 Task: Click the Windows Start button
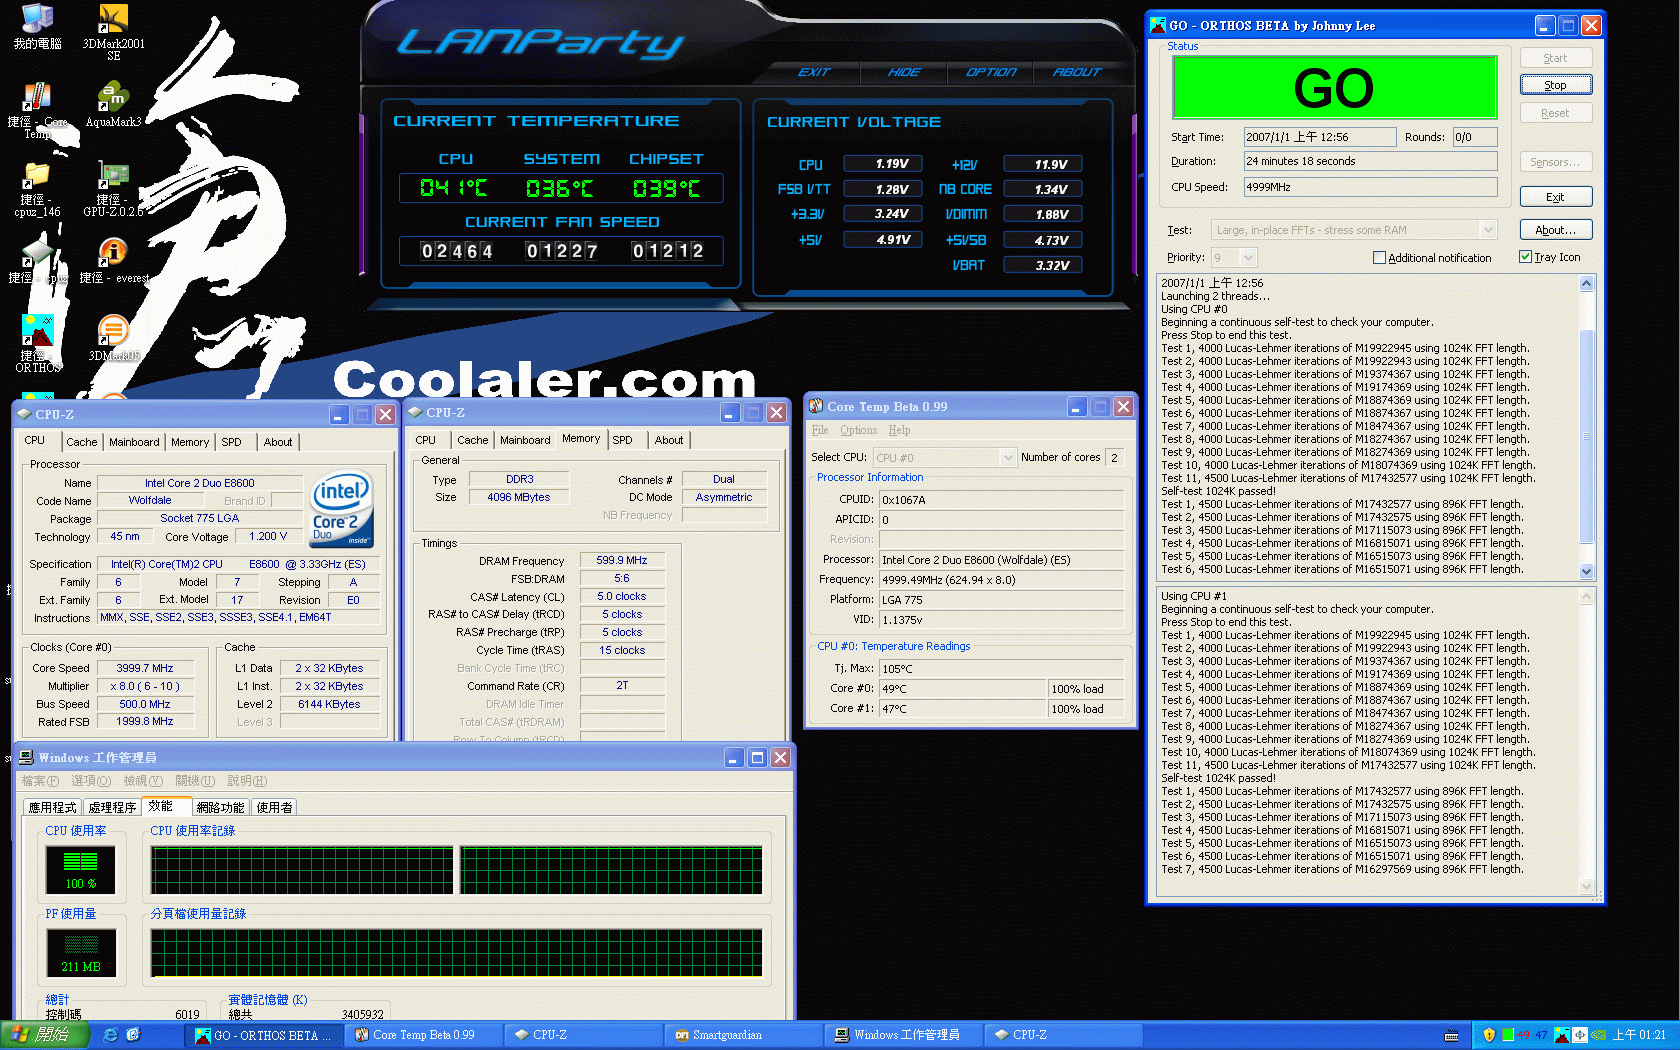[43, 1035]
